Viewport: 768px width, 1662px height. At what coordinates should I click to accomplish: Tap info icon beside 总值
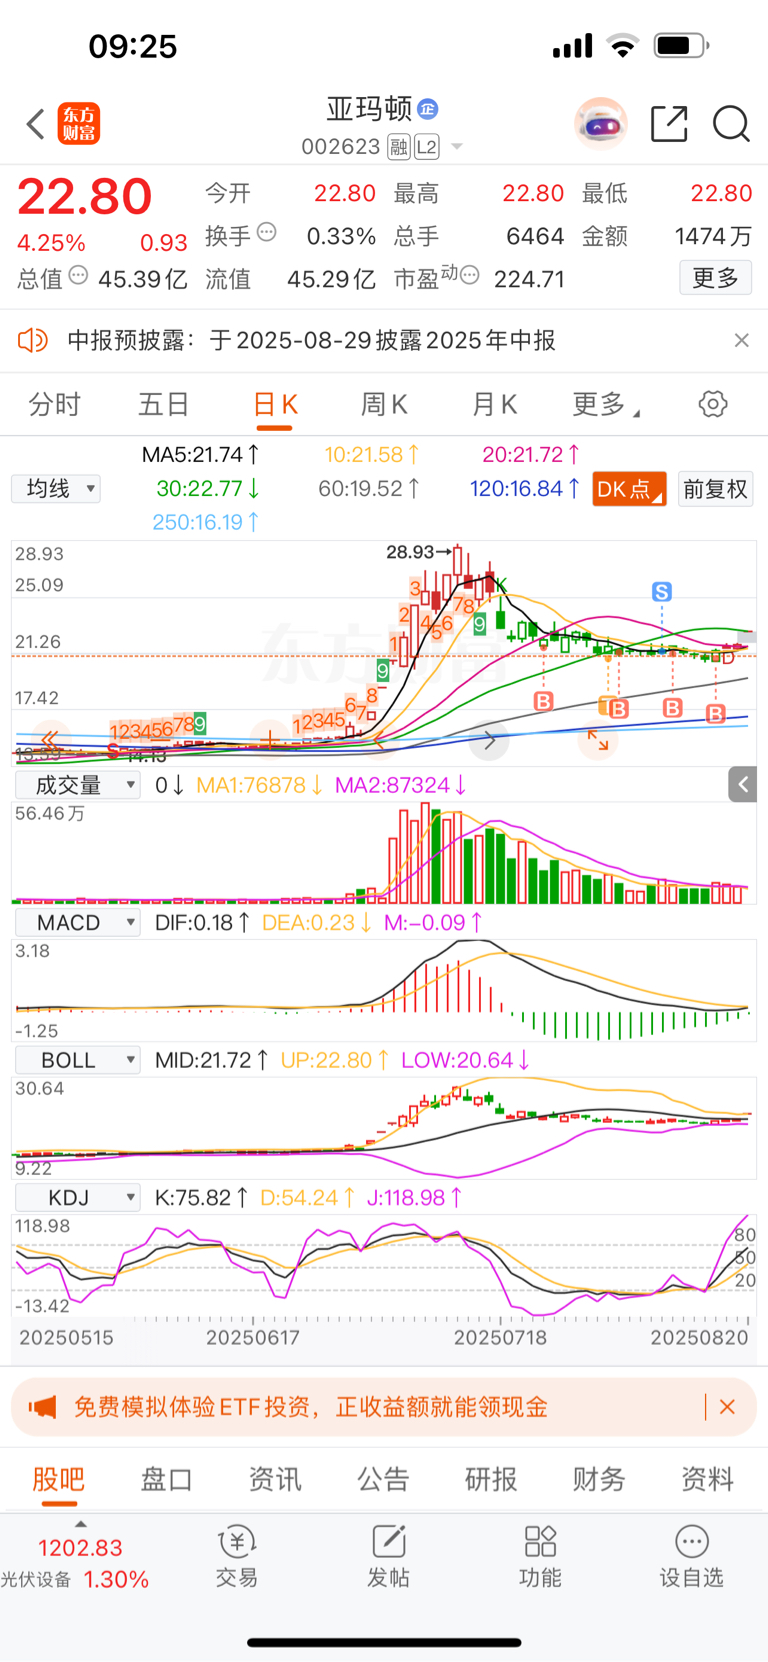click(x=79, y=275)
